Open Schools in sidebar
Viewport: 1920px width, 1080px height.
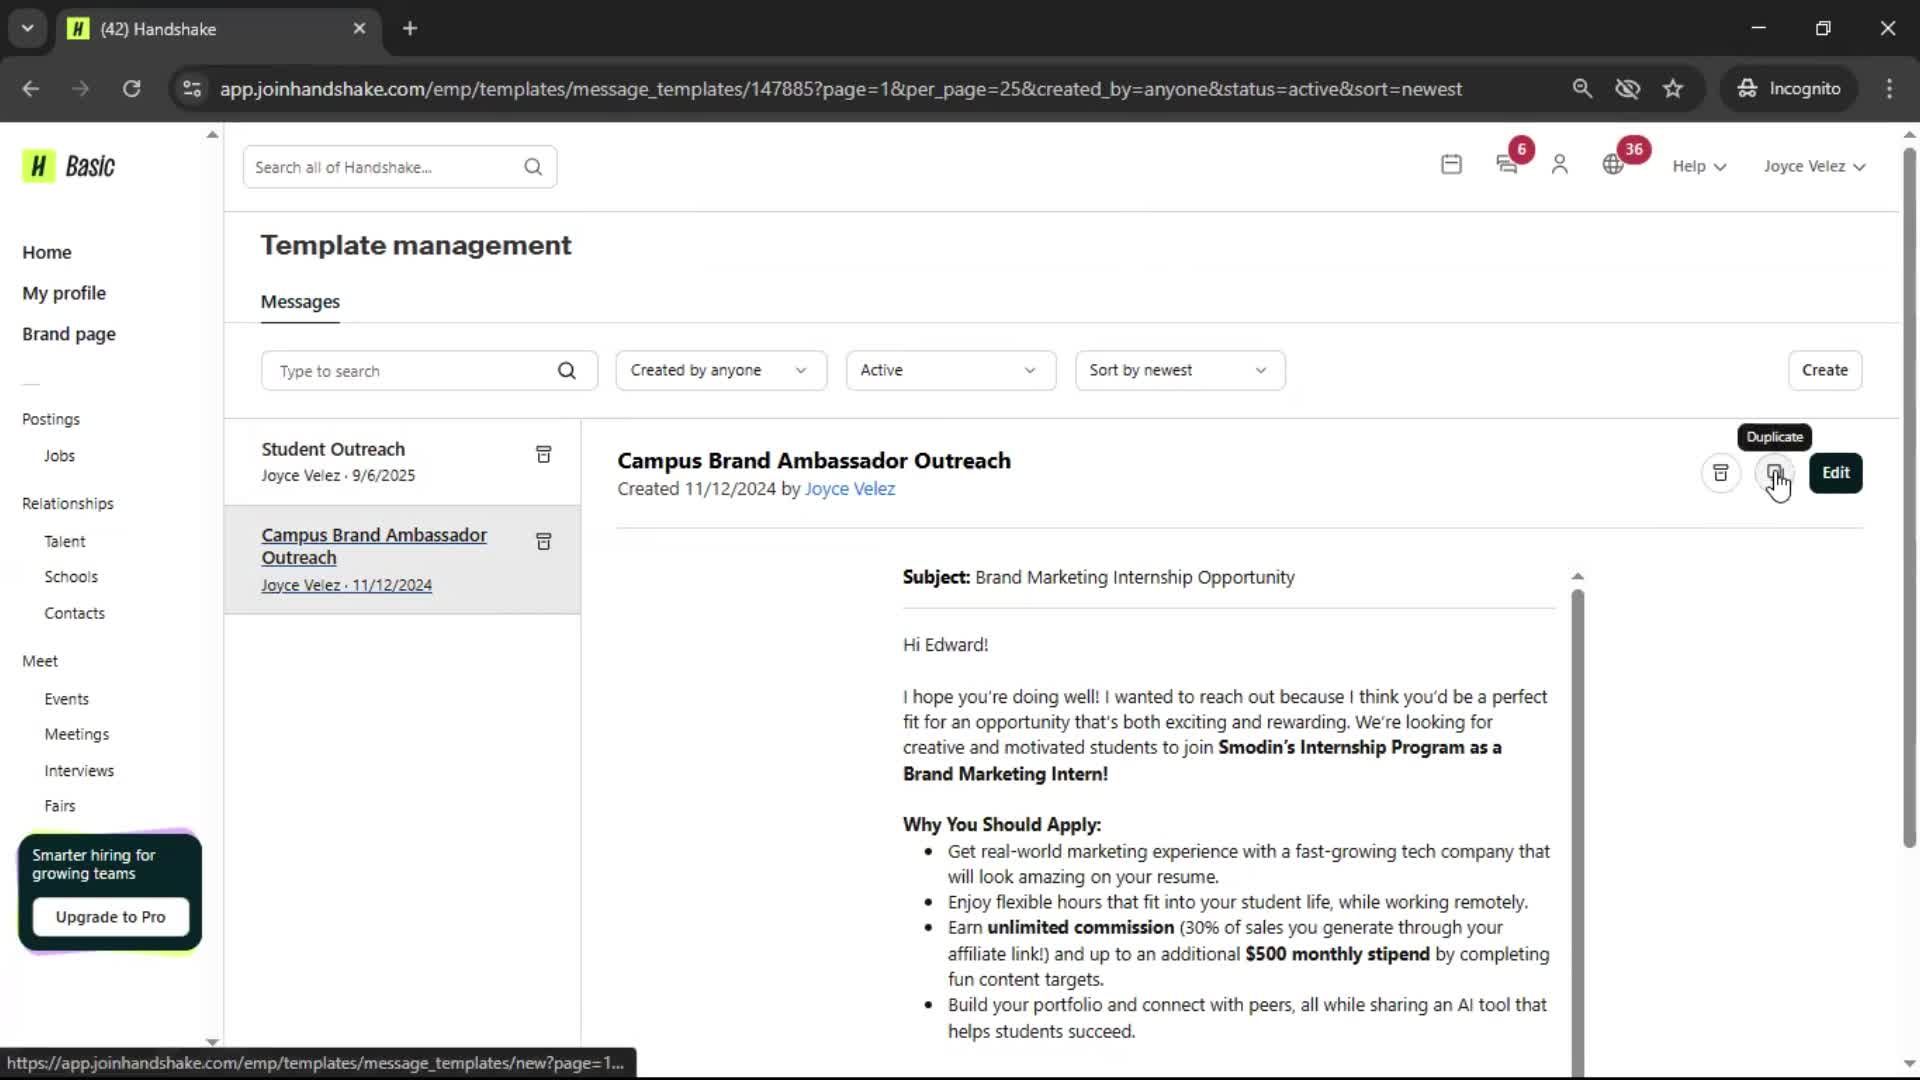(x=71, y=577)
